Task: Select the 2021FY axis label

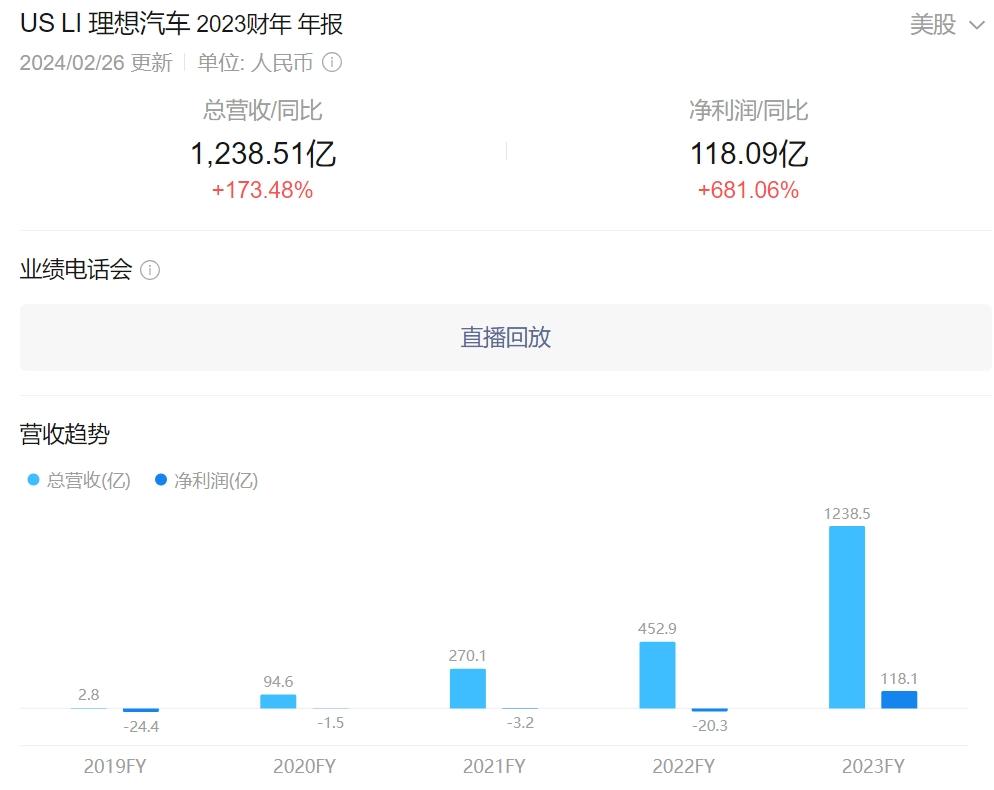Action: tap(494, 767)
